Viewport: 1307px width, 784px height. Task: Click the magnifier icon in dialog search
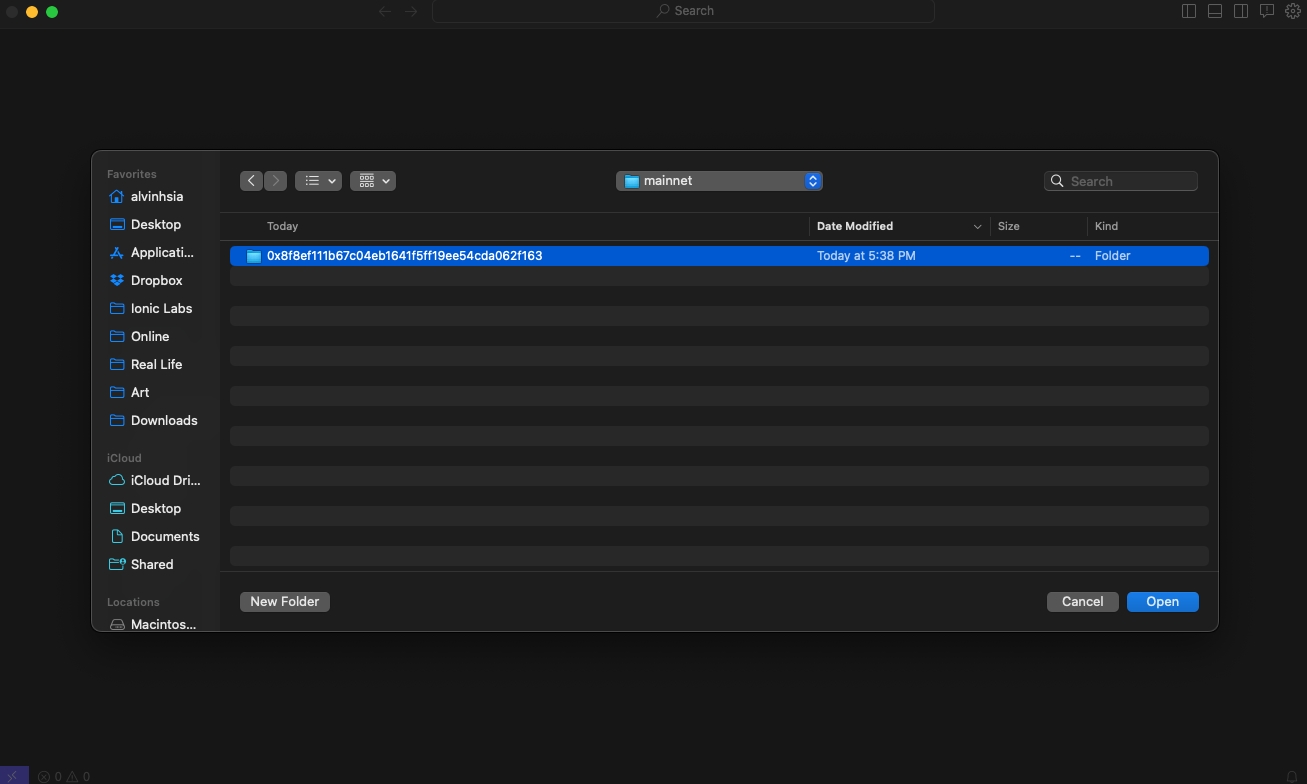click(x=1057, y=181)
